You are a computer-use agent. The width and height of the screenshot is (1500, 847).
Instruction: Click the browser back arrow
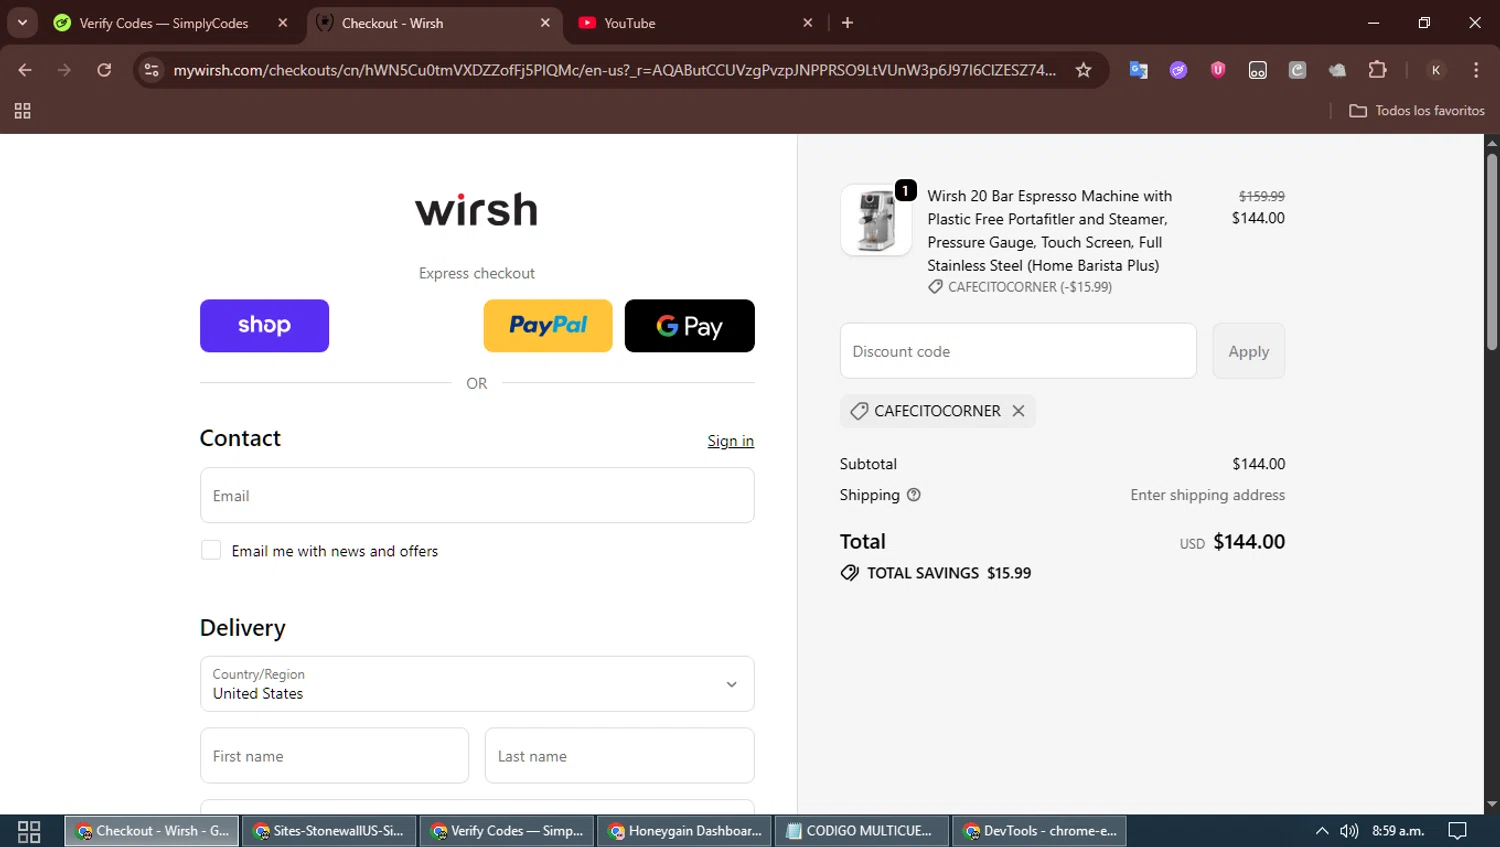tap(25, 70)
